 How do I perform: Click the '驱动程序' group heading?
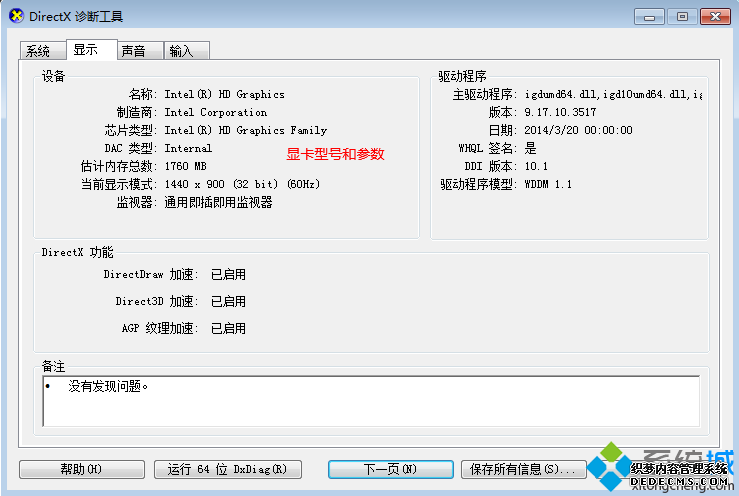(462, 76)
